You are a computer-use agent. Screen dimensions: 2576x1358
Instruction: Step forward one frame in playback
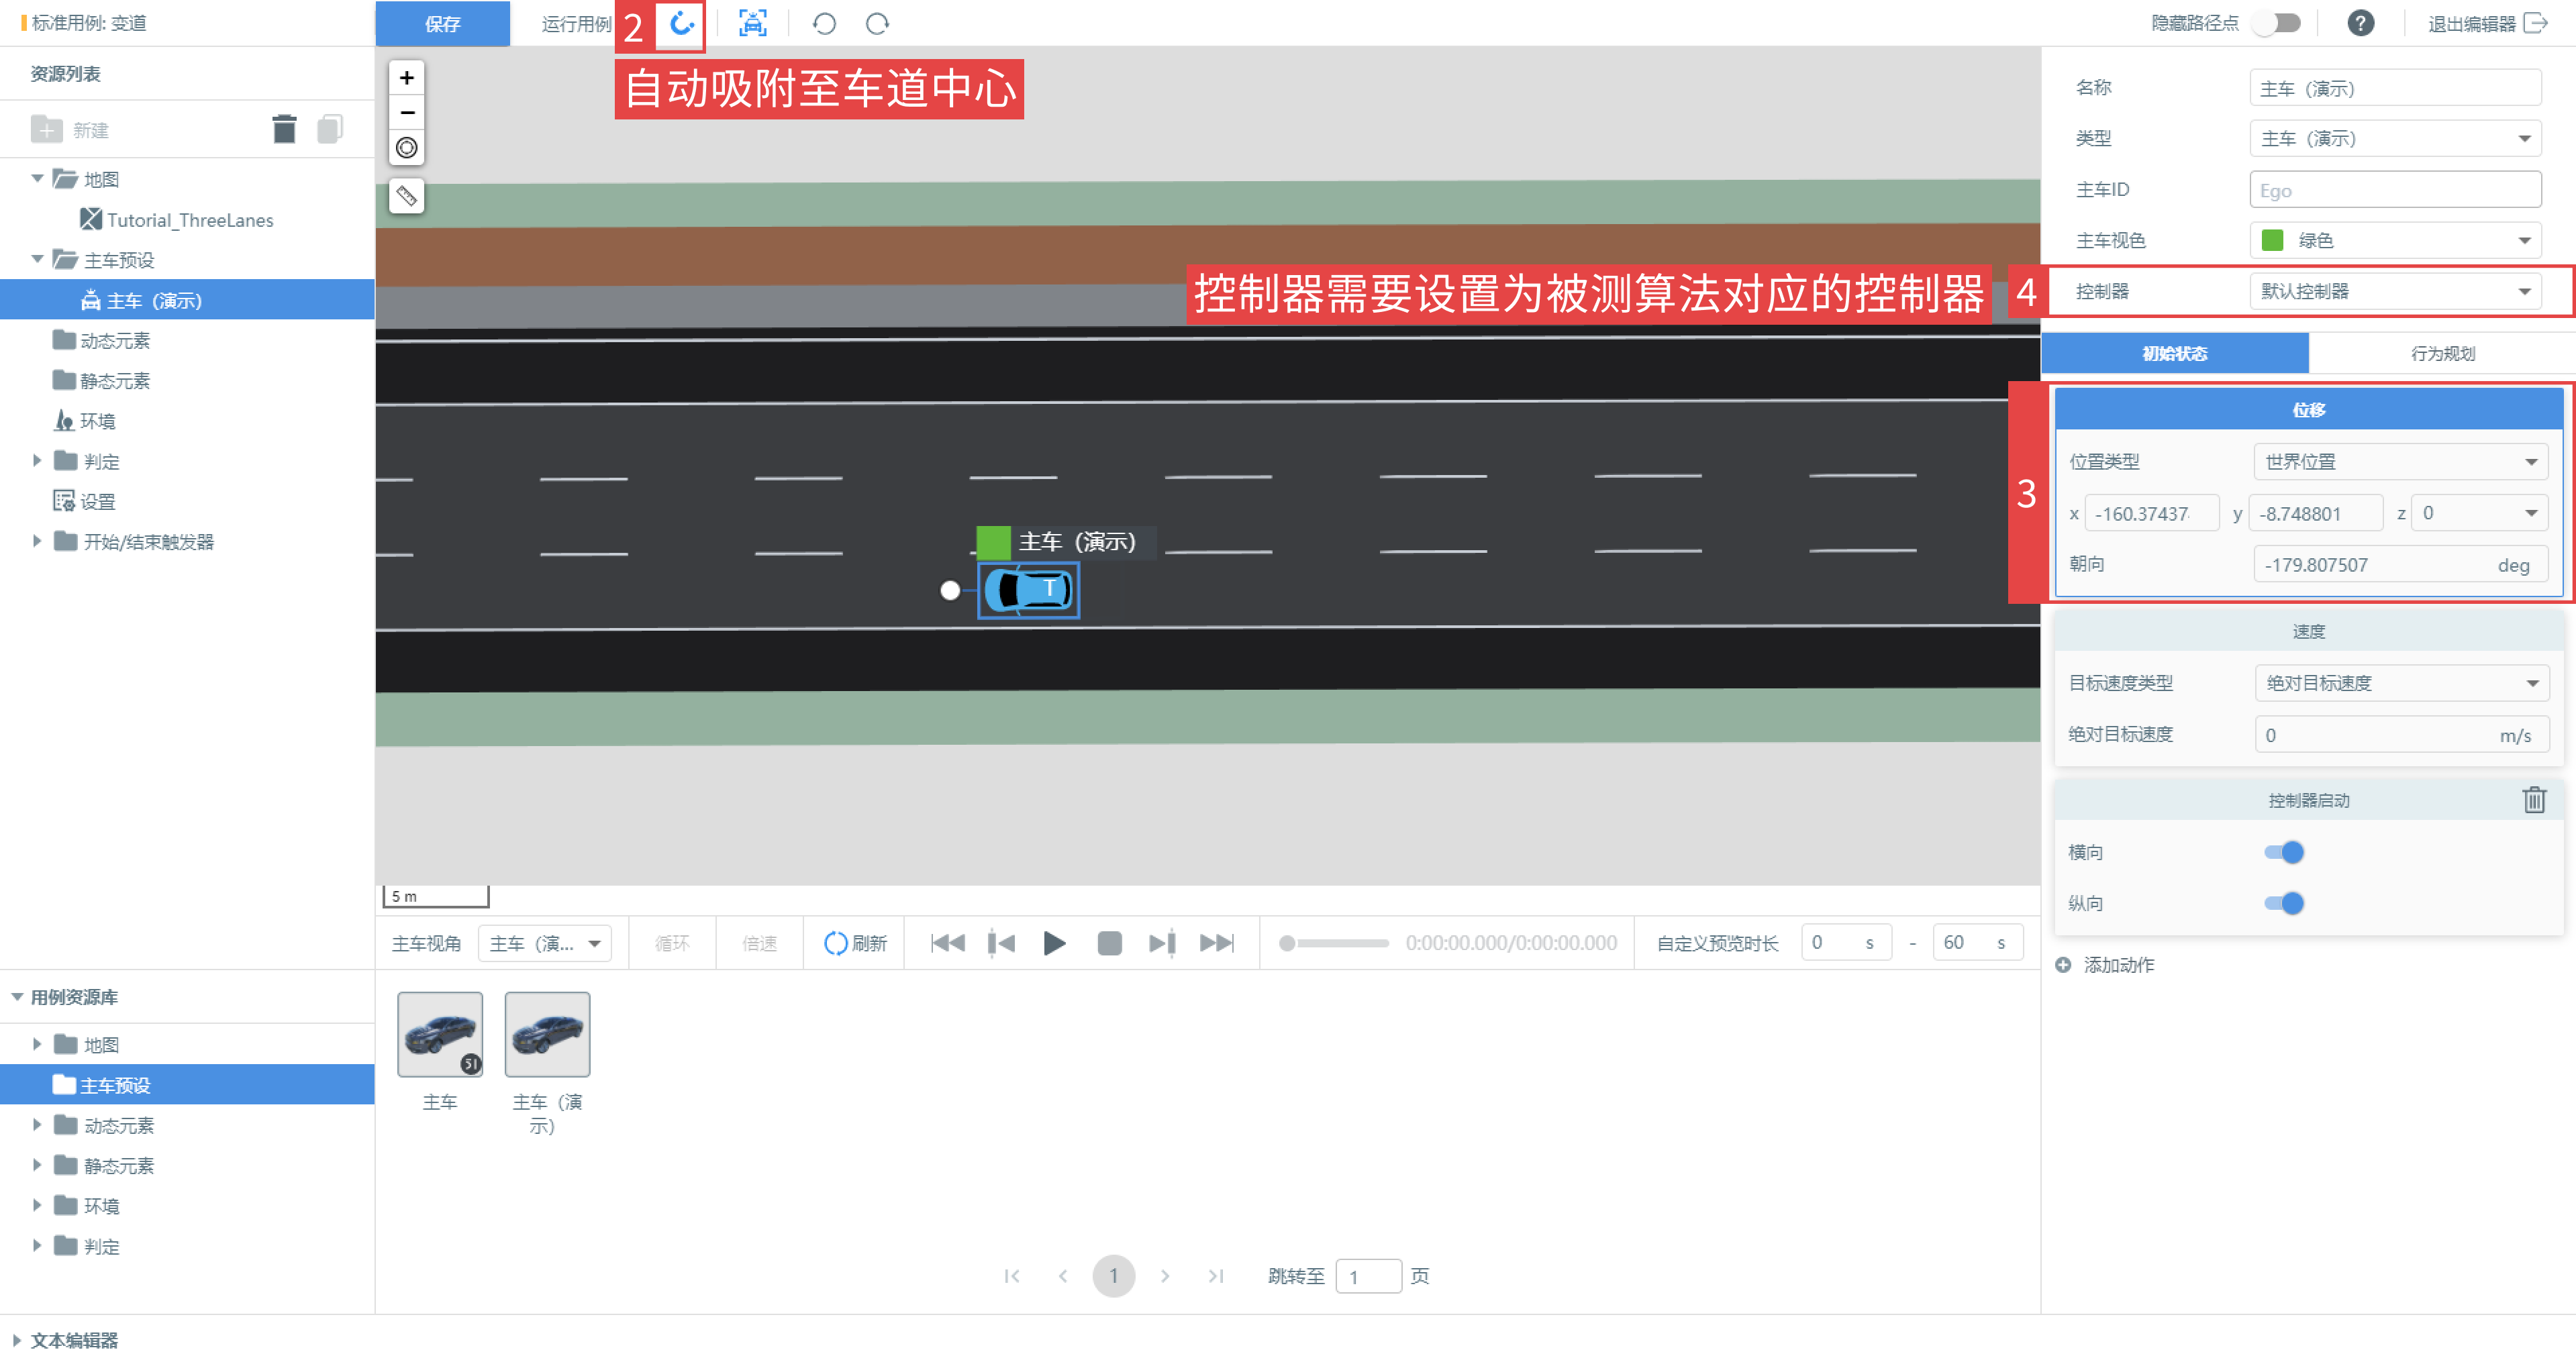pyautogui.click(x=1162, y=943)
